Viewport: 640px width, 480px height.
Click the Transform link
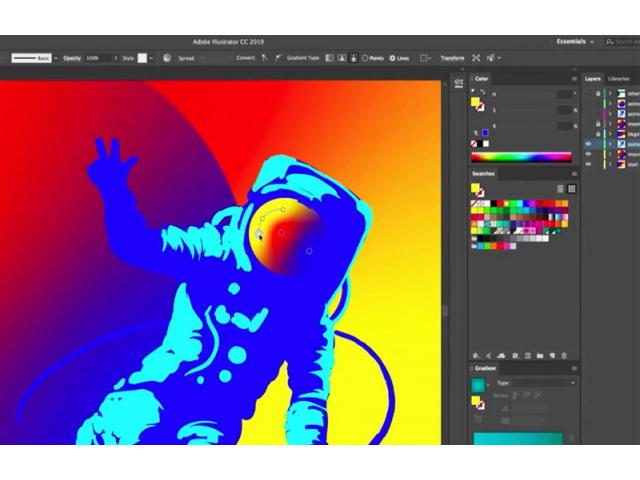(x=452, y=58)
